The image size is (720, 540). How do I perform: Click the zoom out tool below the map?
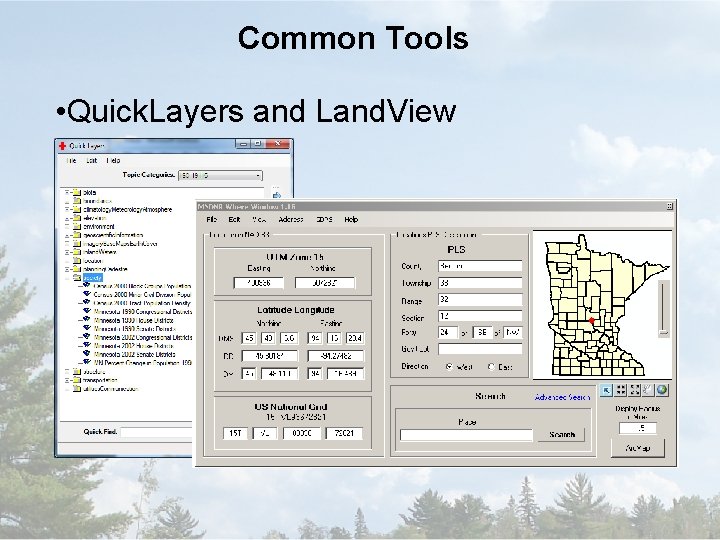(x=635, y=390)
